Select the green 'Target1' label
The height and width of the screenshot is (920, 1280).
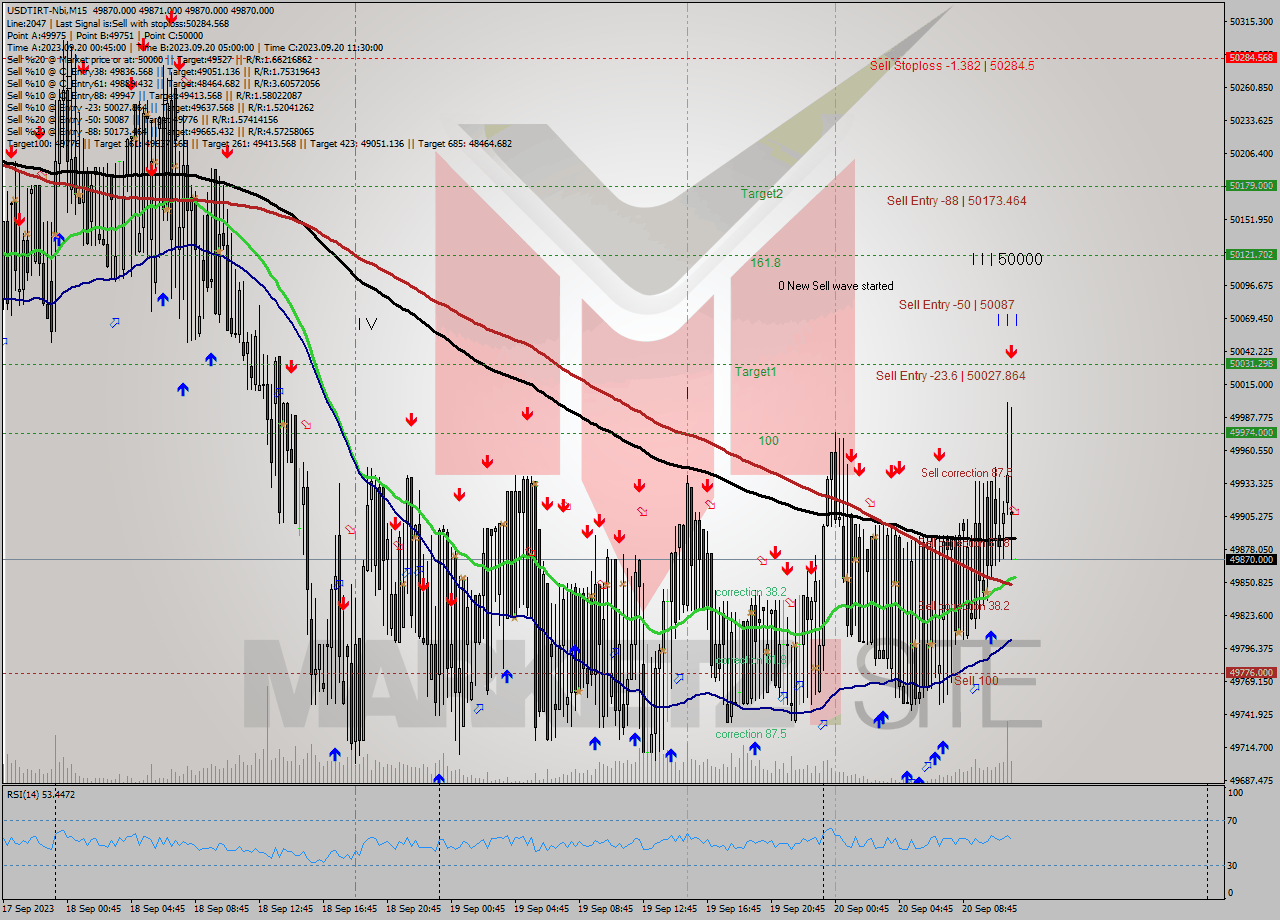pyautogui.click(x=755, y=372)
